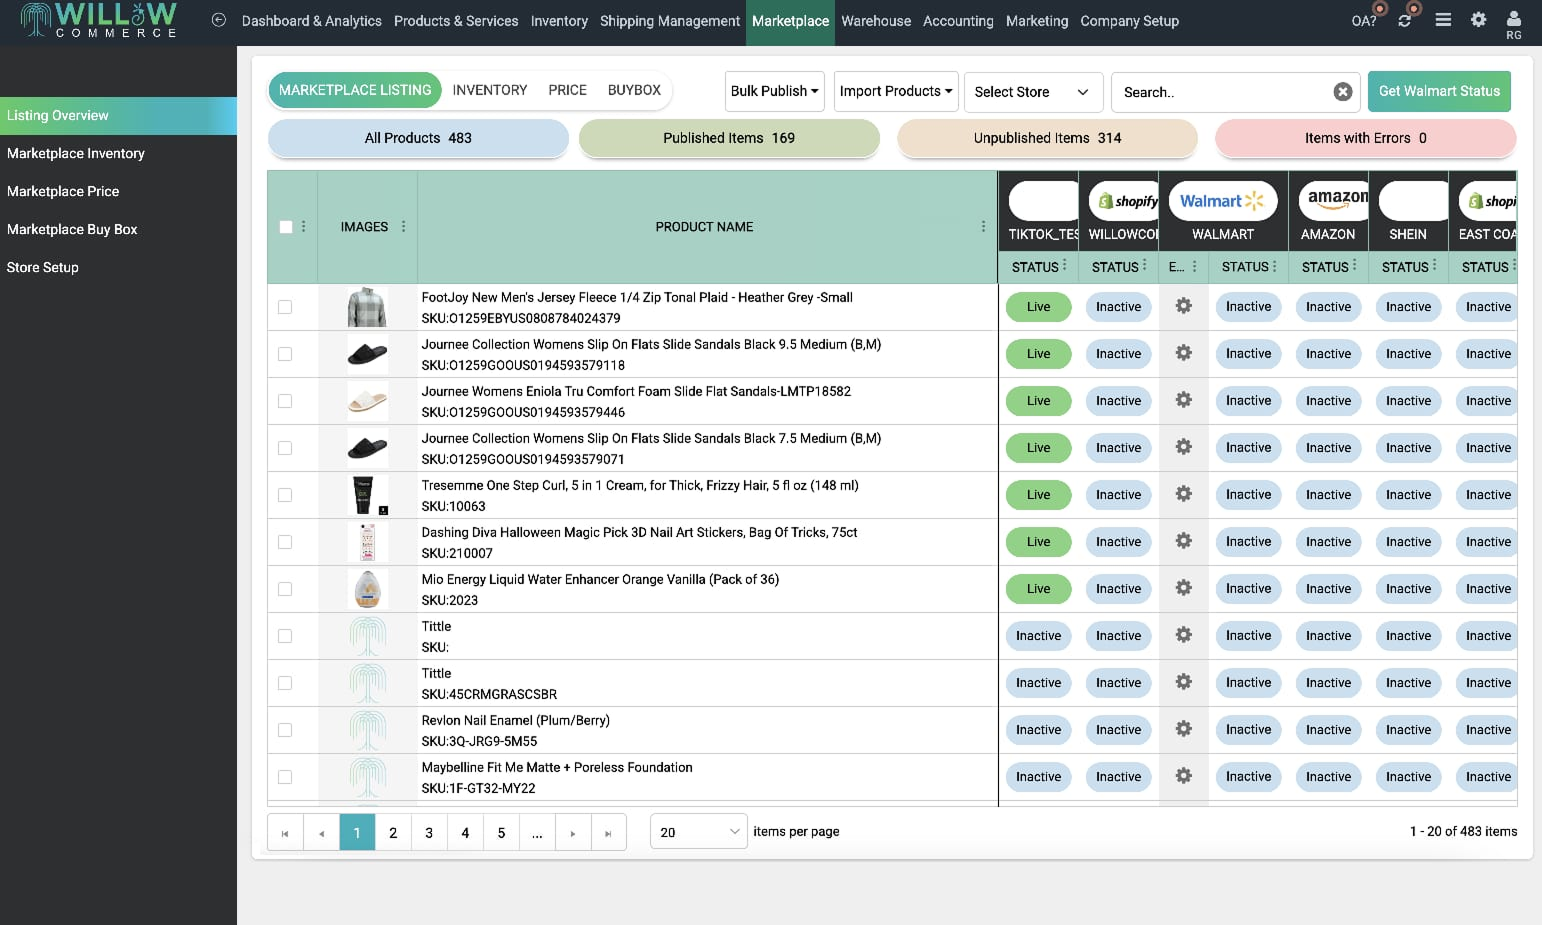This screenshot has height=925, width=1542.
Task: Click product thumbnail of Mio Energy Water Enhancer
Action: tap(367, 589)
